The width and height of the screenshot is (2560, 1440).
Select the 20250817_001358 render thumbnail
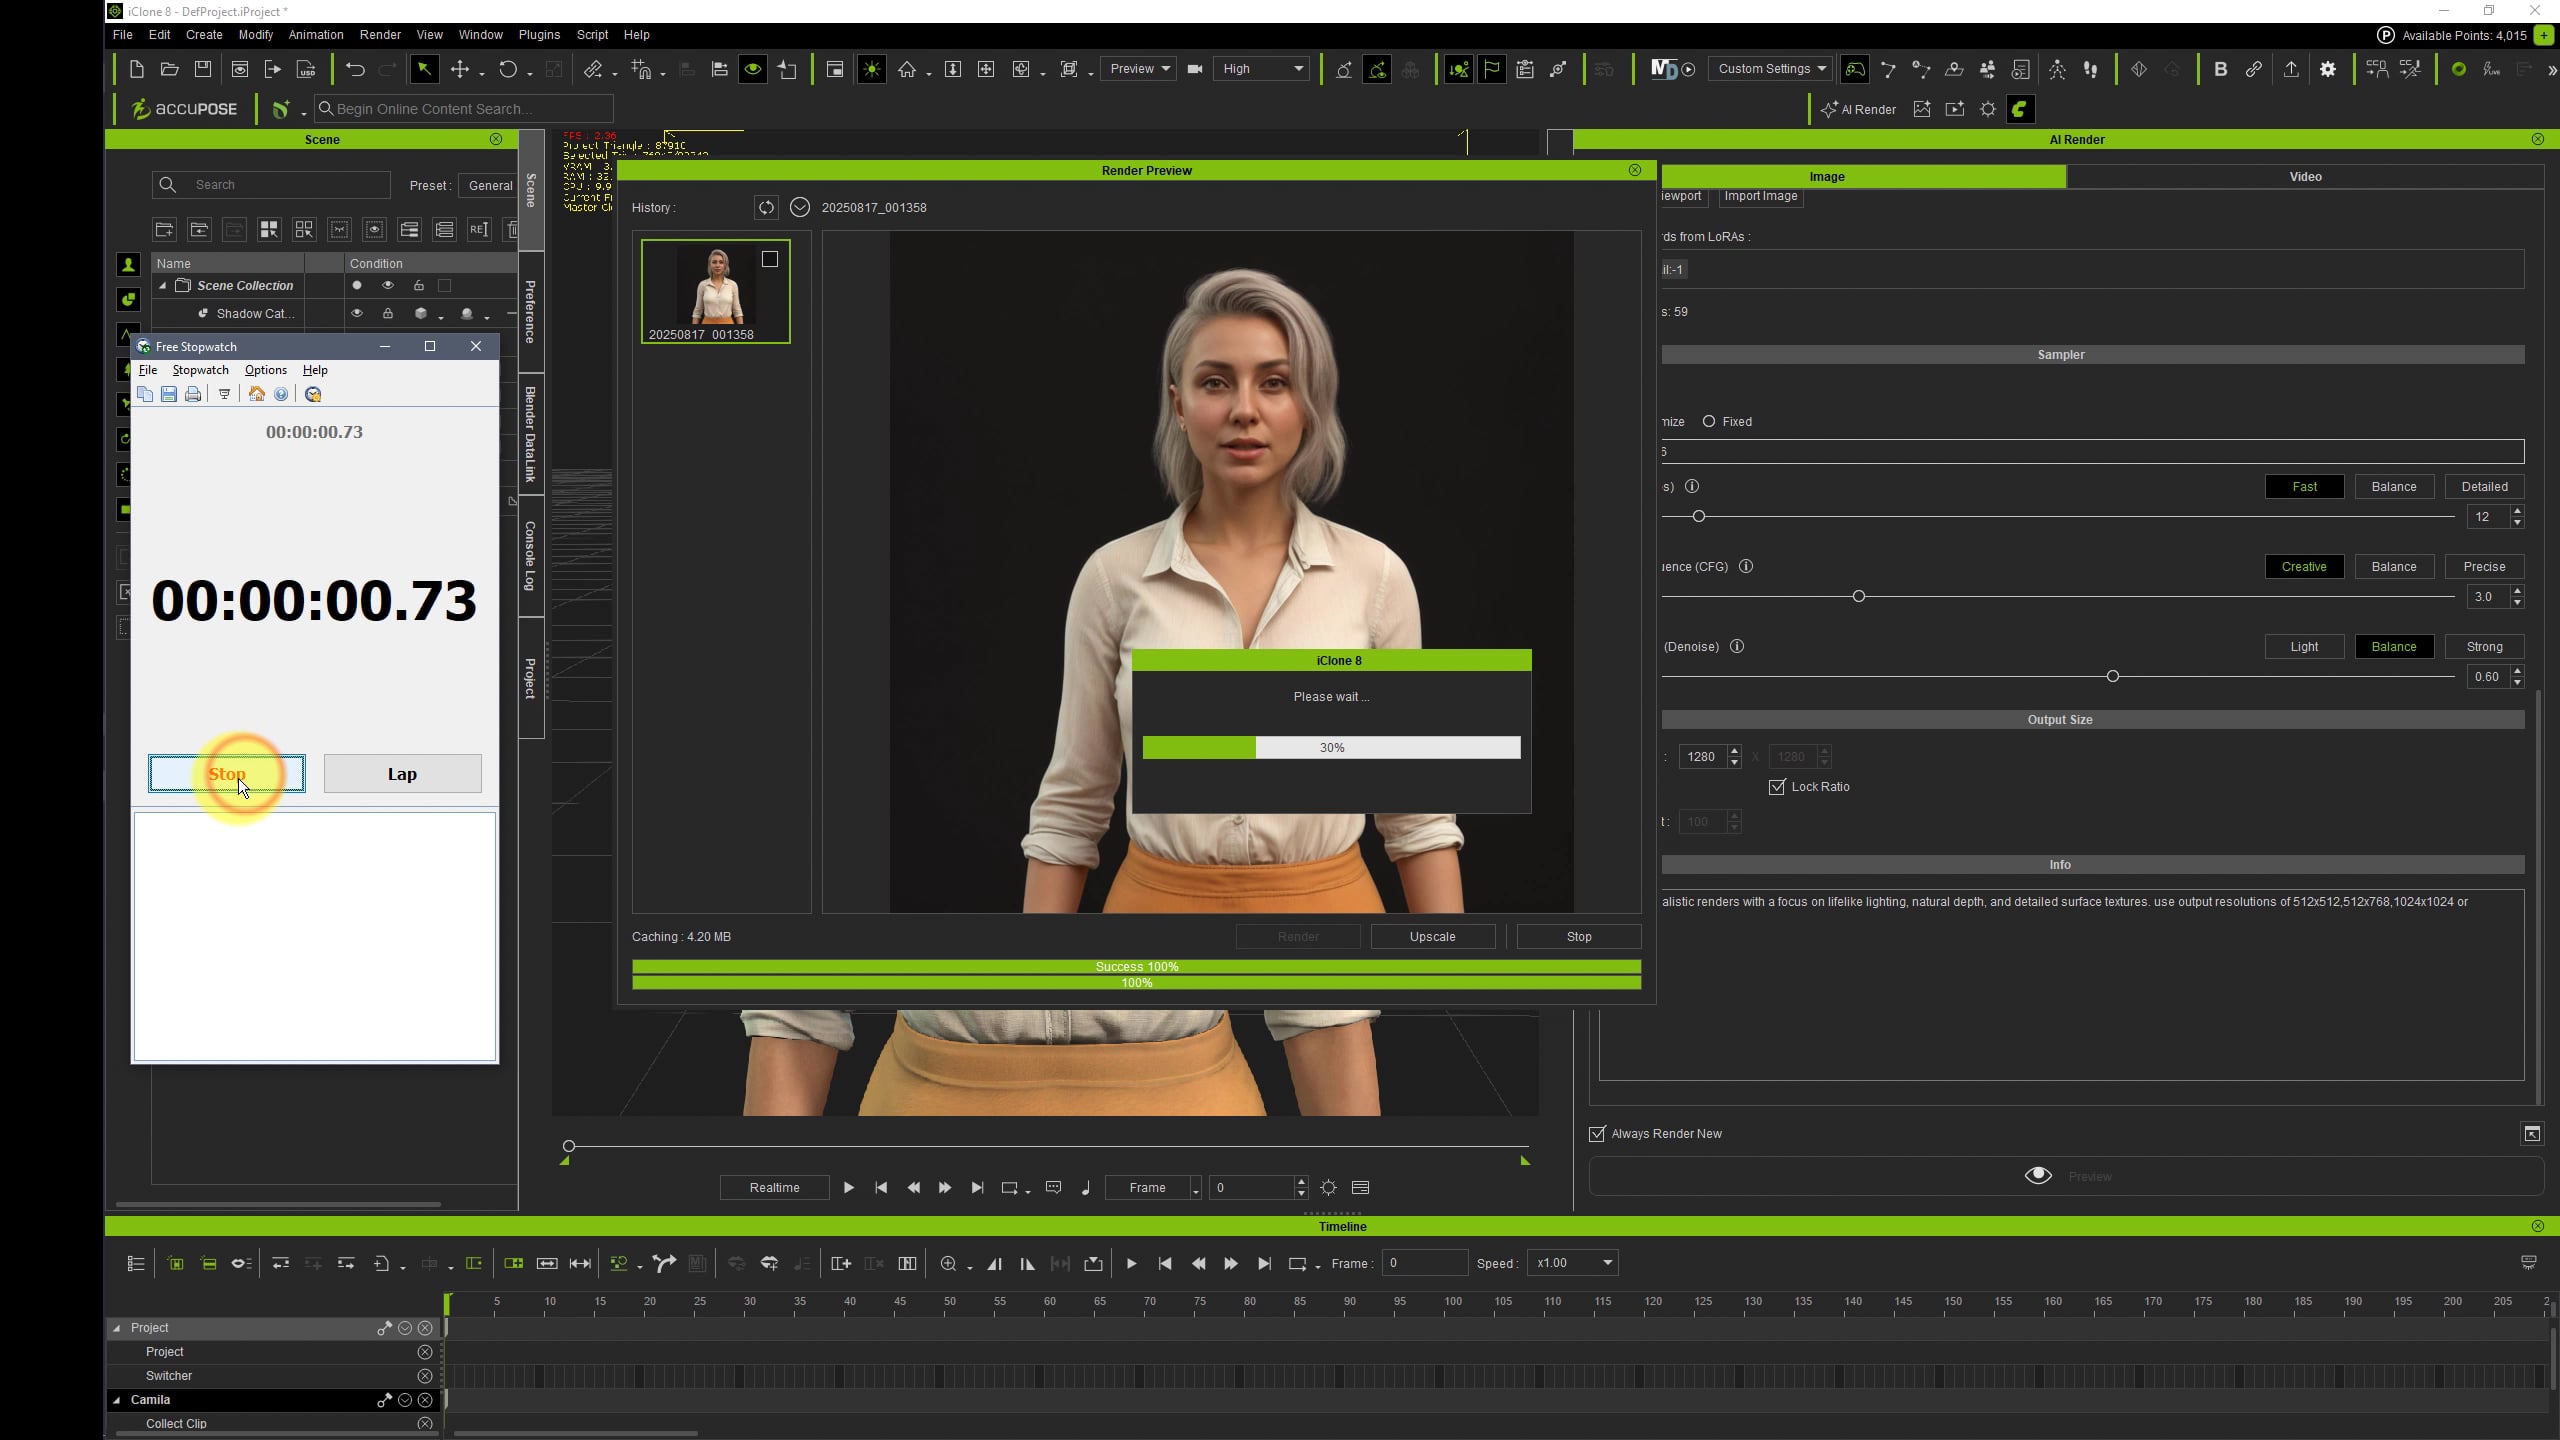(x=716, y=291)
